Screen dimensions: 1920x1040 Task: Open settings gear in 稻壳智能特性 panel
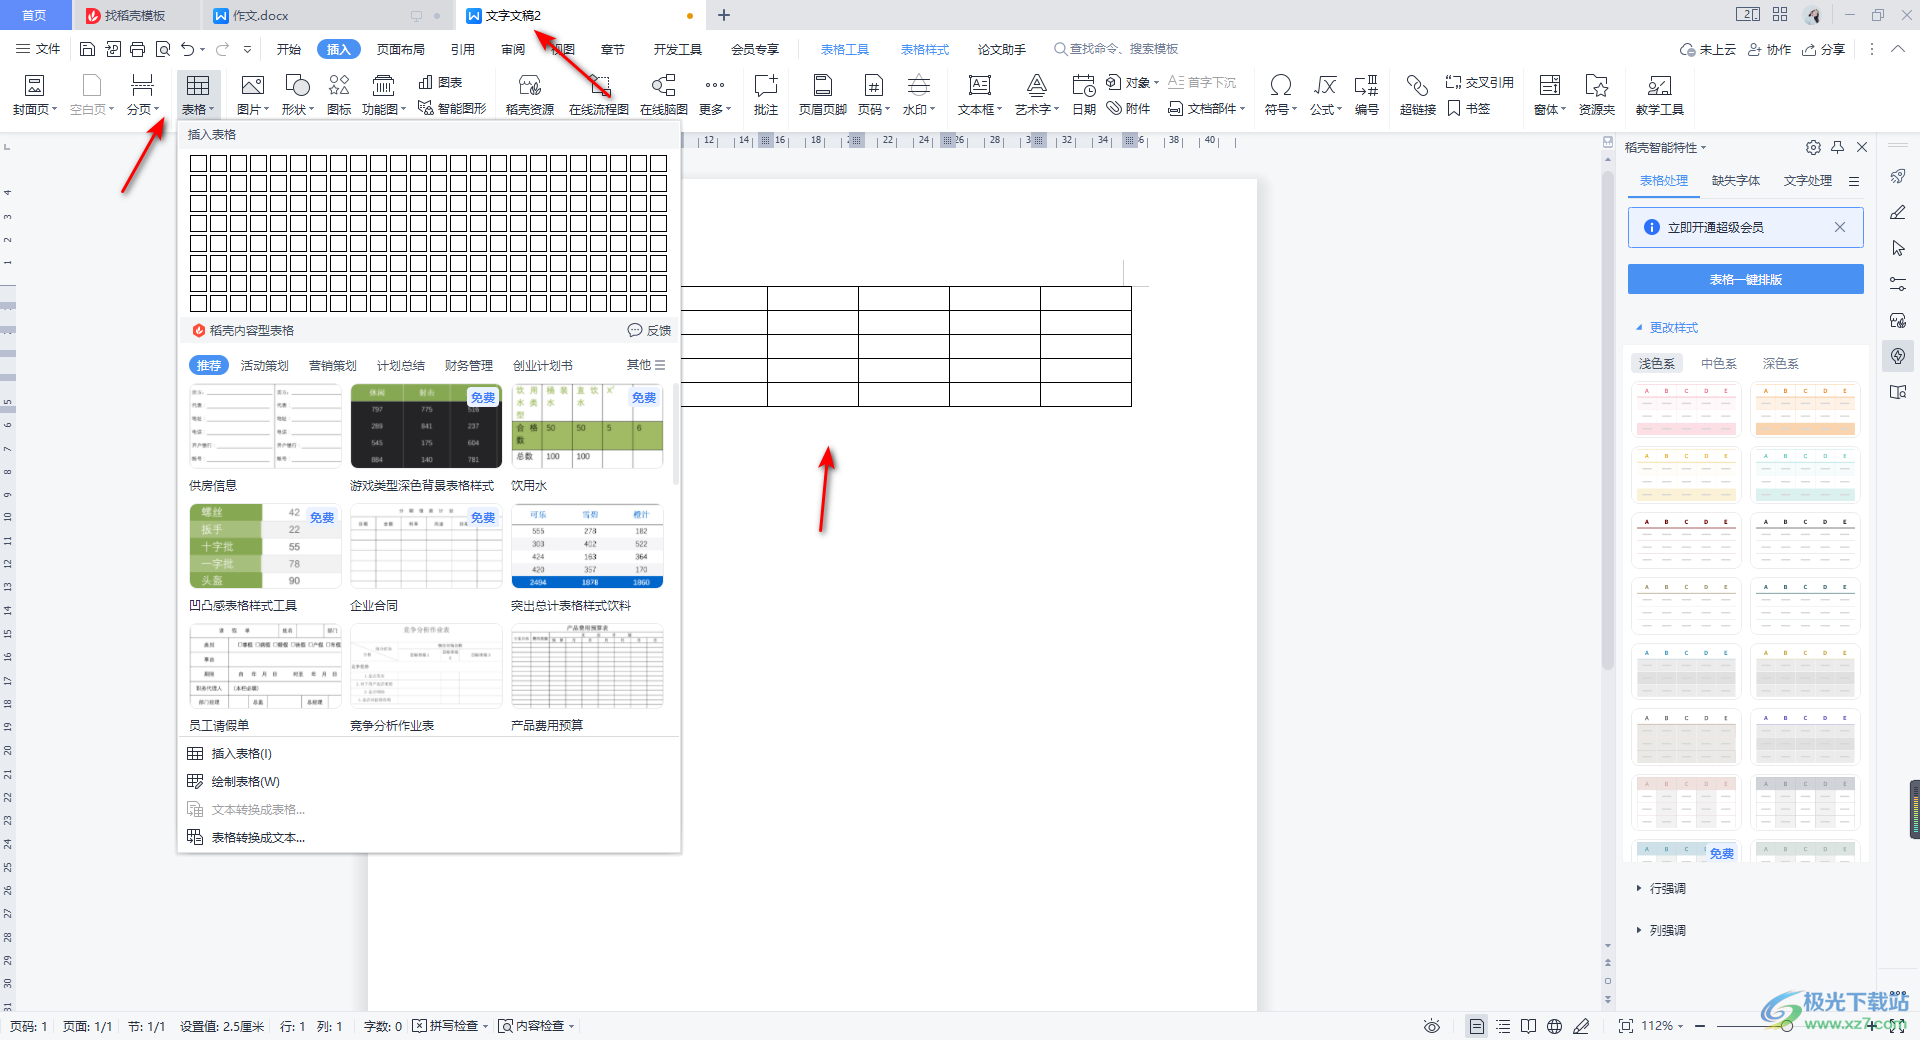[x=1813, y=147]
